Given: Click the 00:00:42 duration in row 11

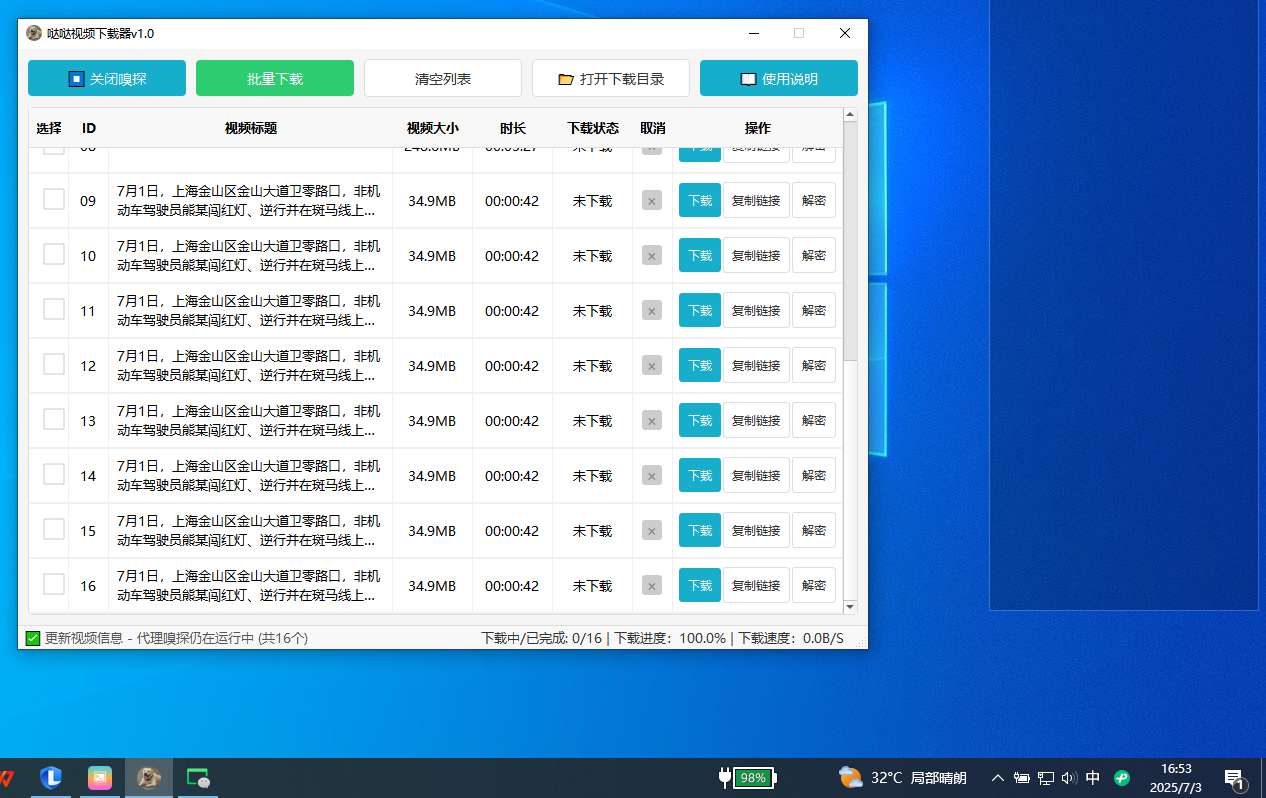Looking at the screenshot, I should [x=512, y=311].
